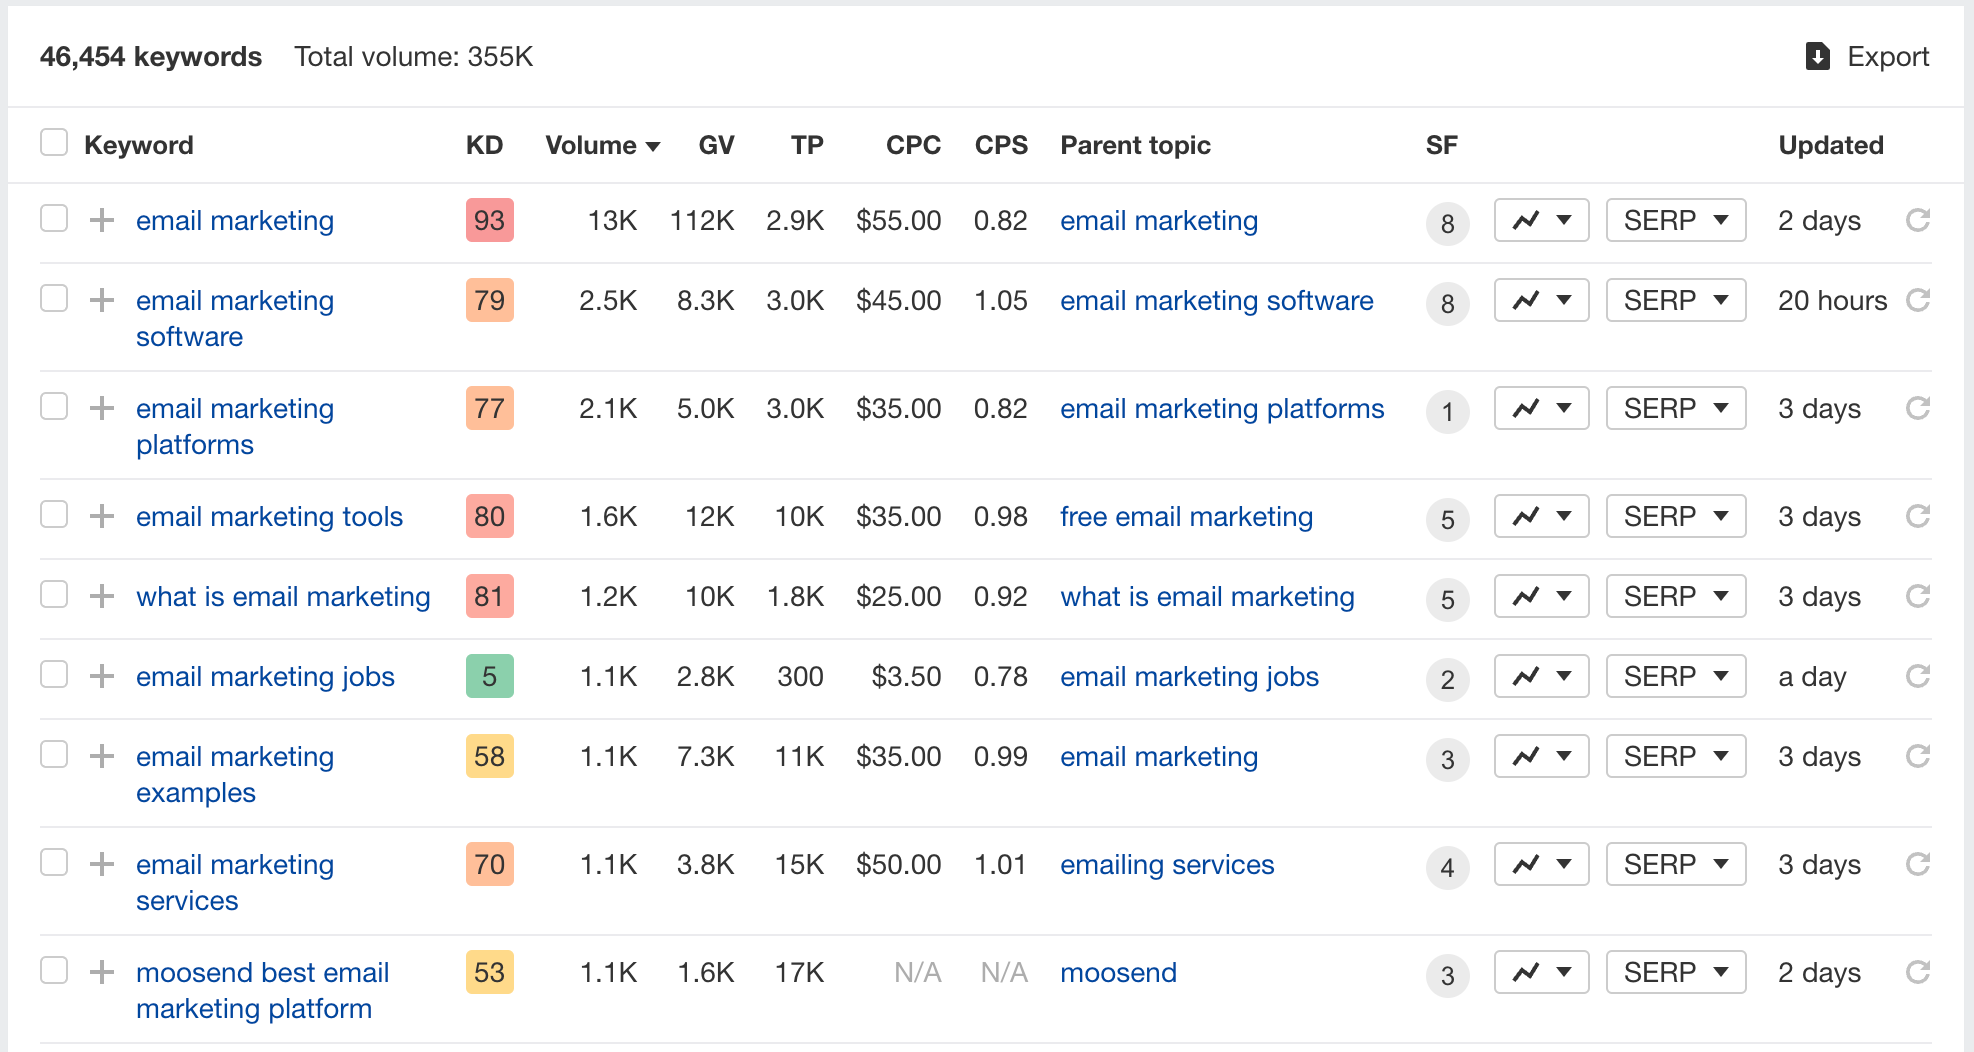Screen dimensions: 1974x1052
Task: Click the plus icon beside "email marketing services"
Action: [101, 863]
